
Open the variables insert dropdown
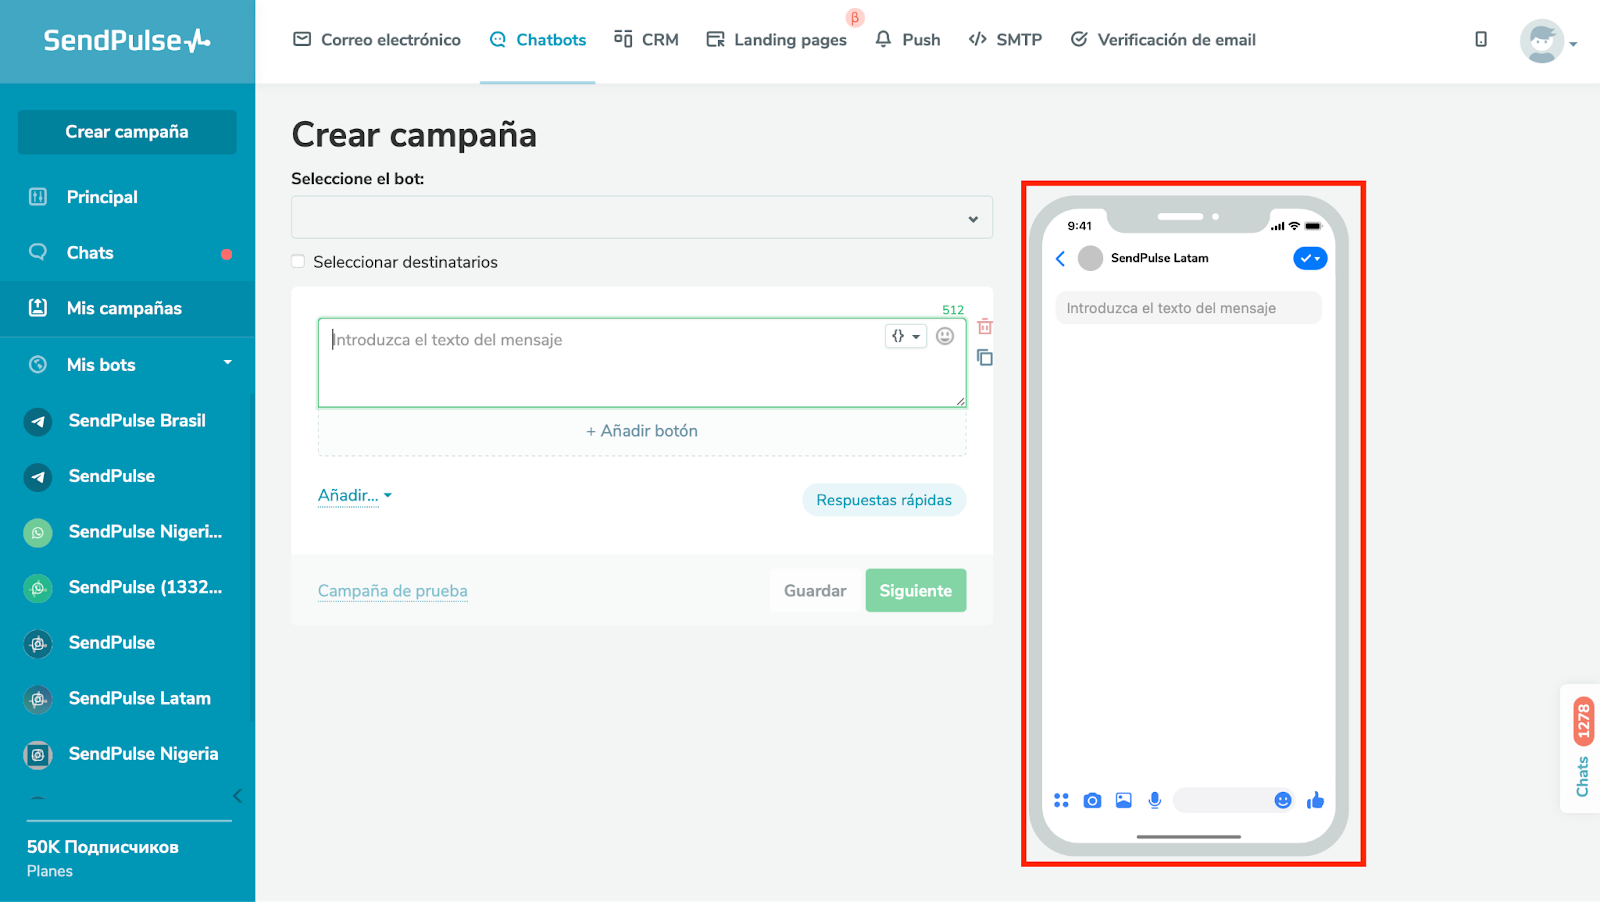tap(905, 337)
